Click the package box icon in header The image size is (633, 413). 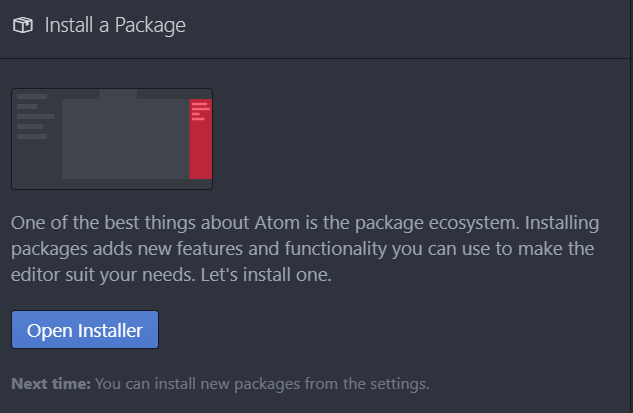point(22,25)
